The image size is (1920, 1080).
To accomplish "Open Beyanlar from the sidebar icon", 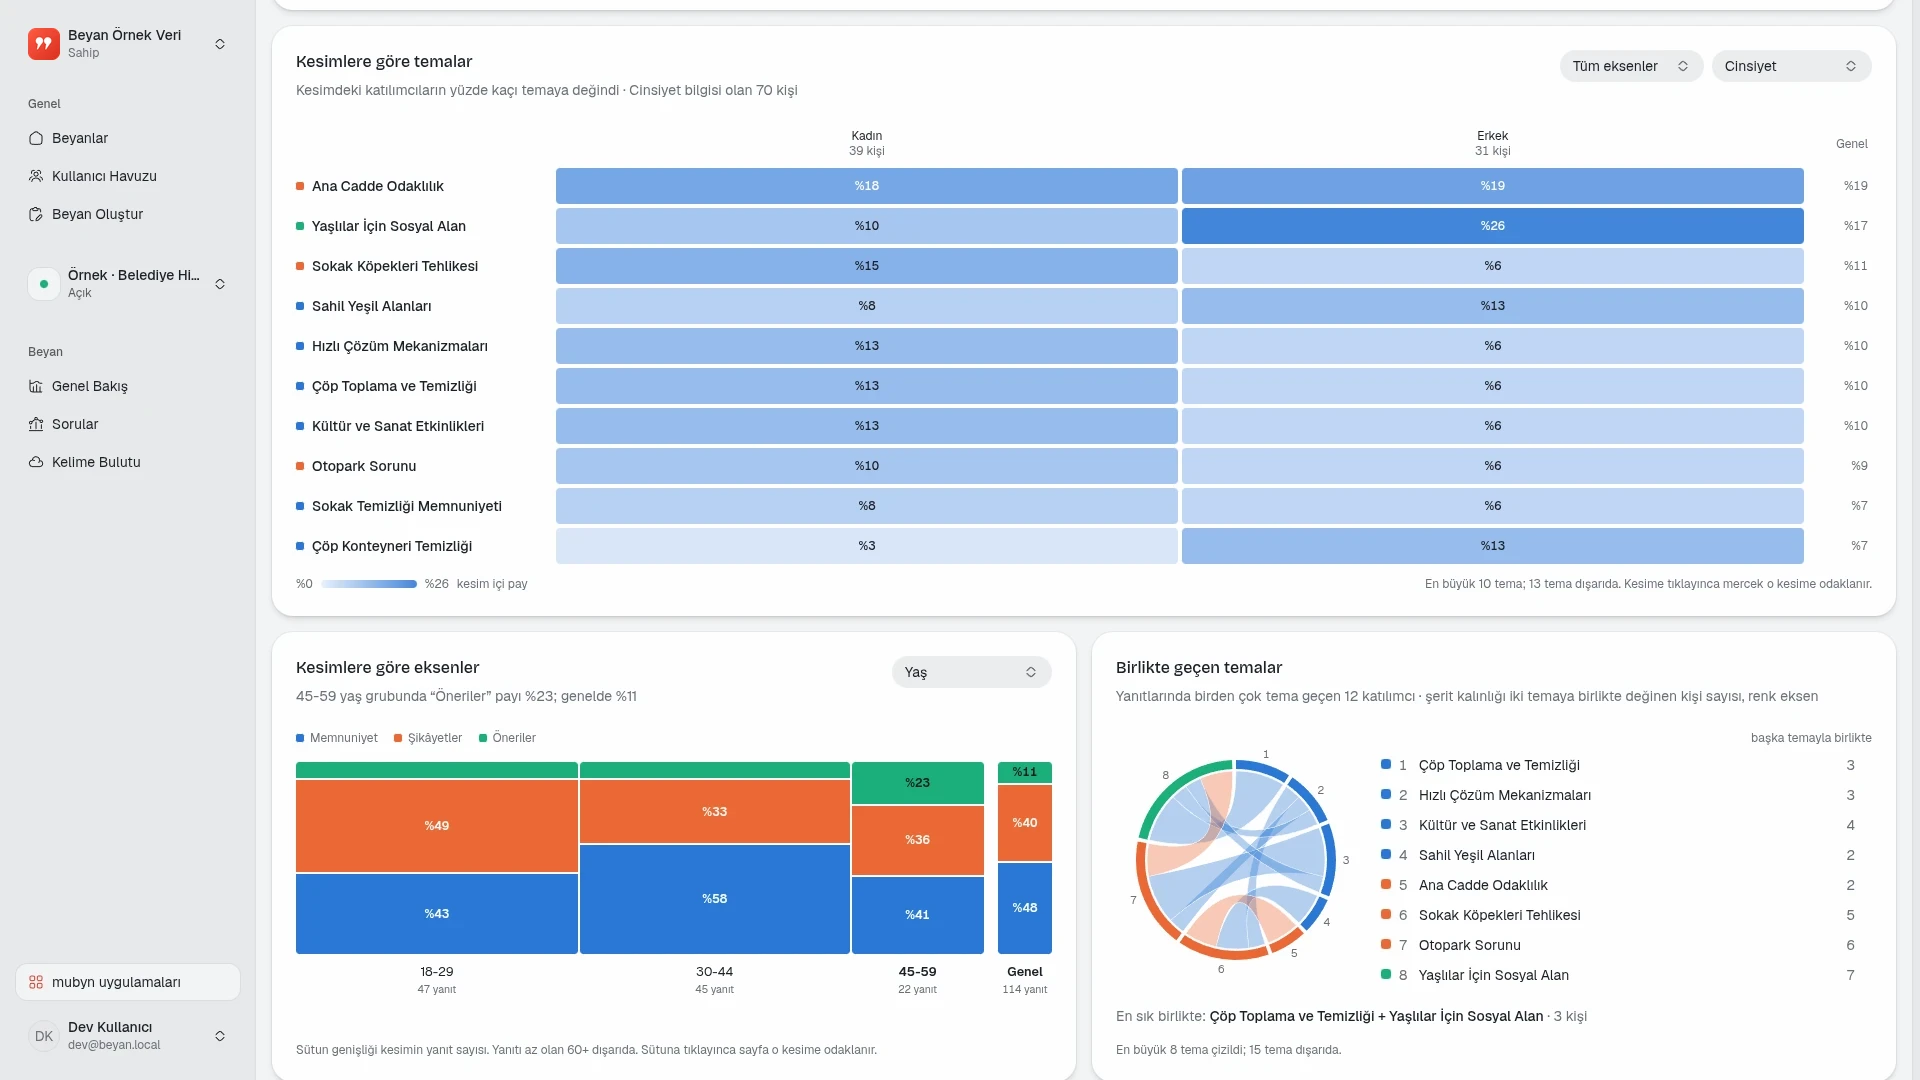I will click(x=36, y=138).
